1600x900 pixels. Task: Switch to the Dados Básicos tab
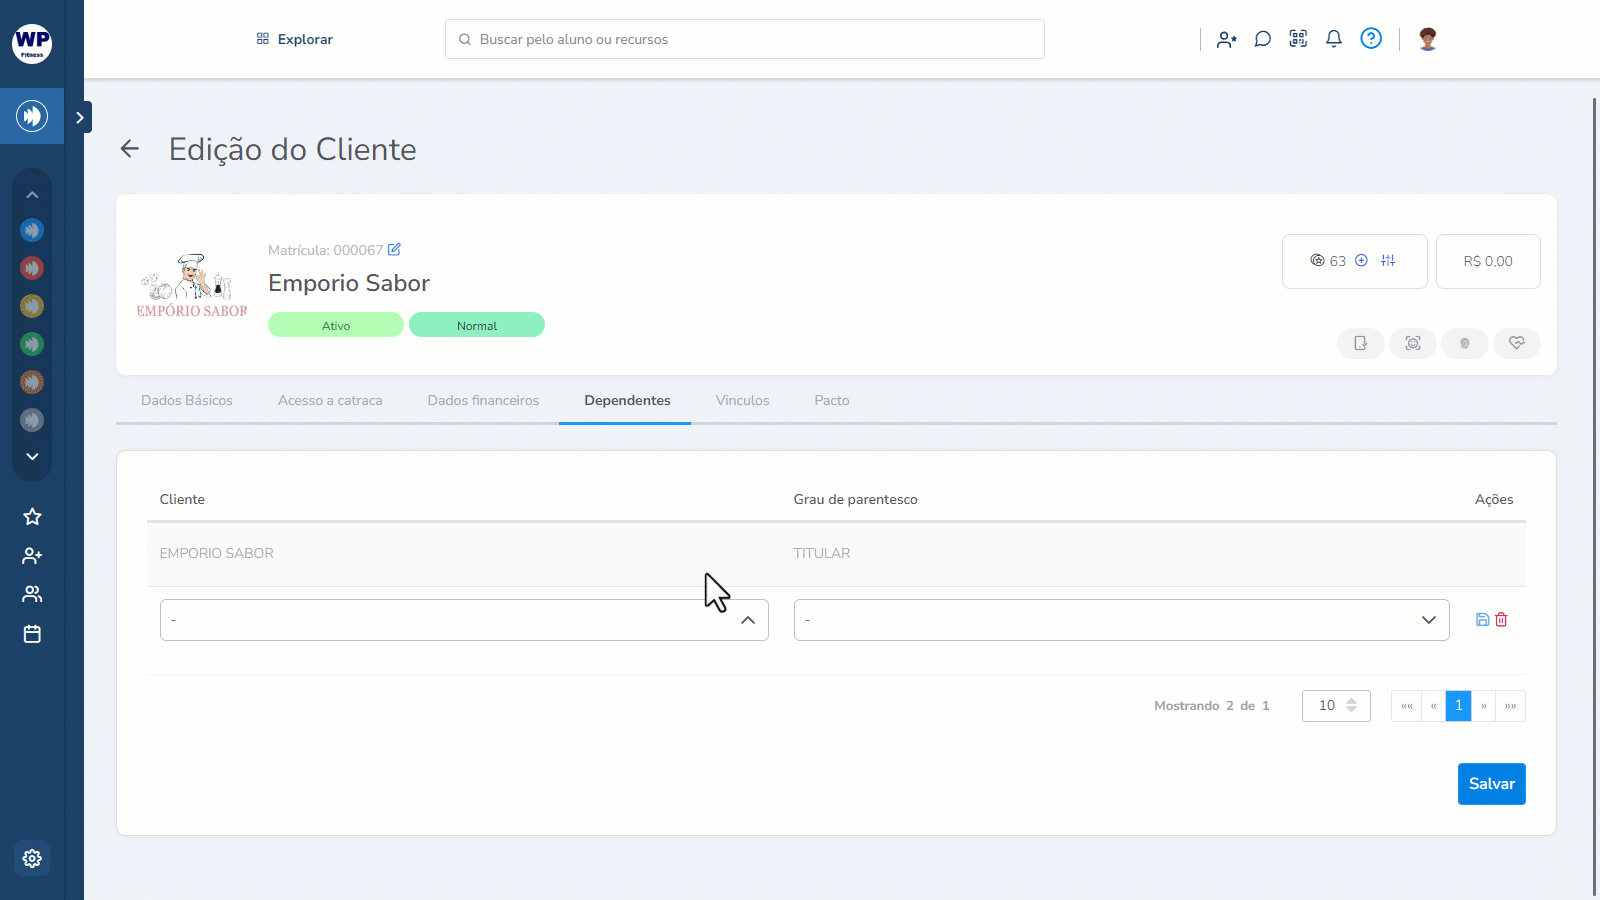coord(187,400)
